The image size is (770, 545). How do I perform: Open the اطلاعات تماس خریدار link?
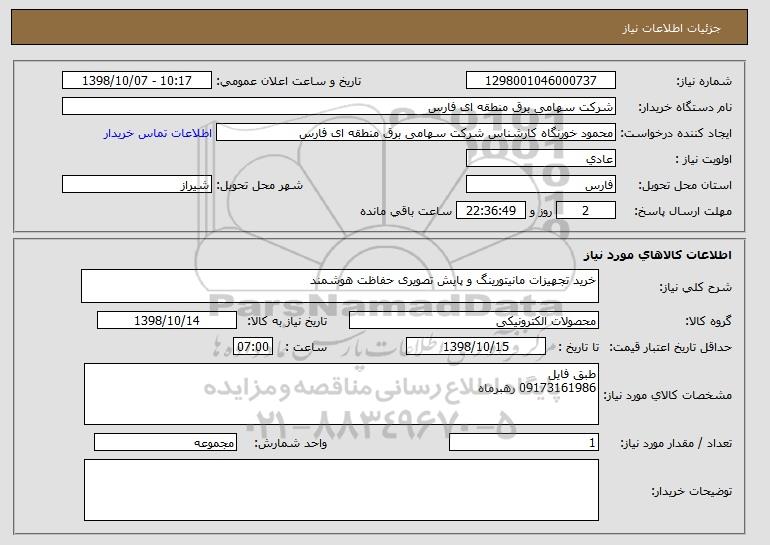click(x=158, y=133)
